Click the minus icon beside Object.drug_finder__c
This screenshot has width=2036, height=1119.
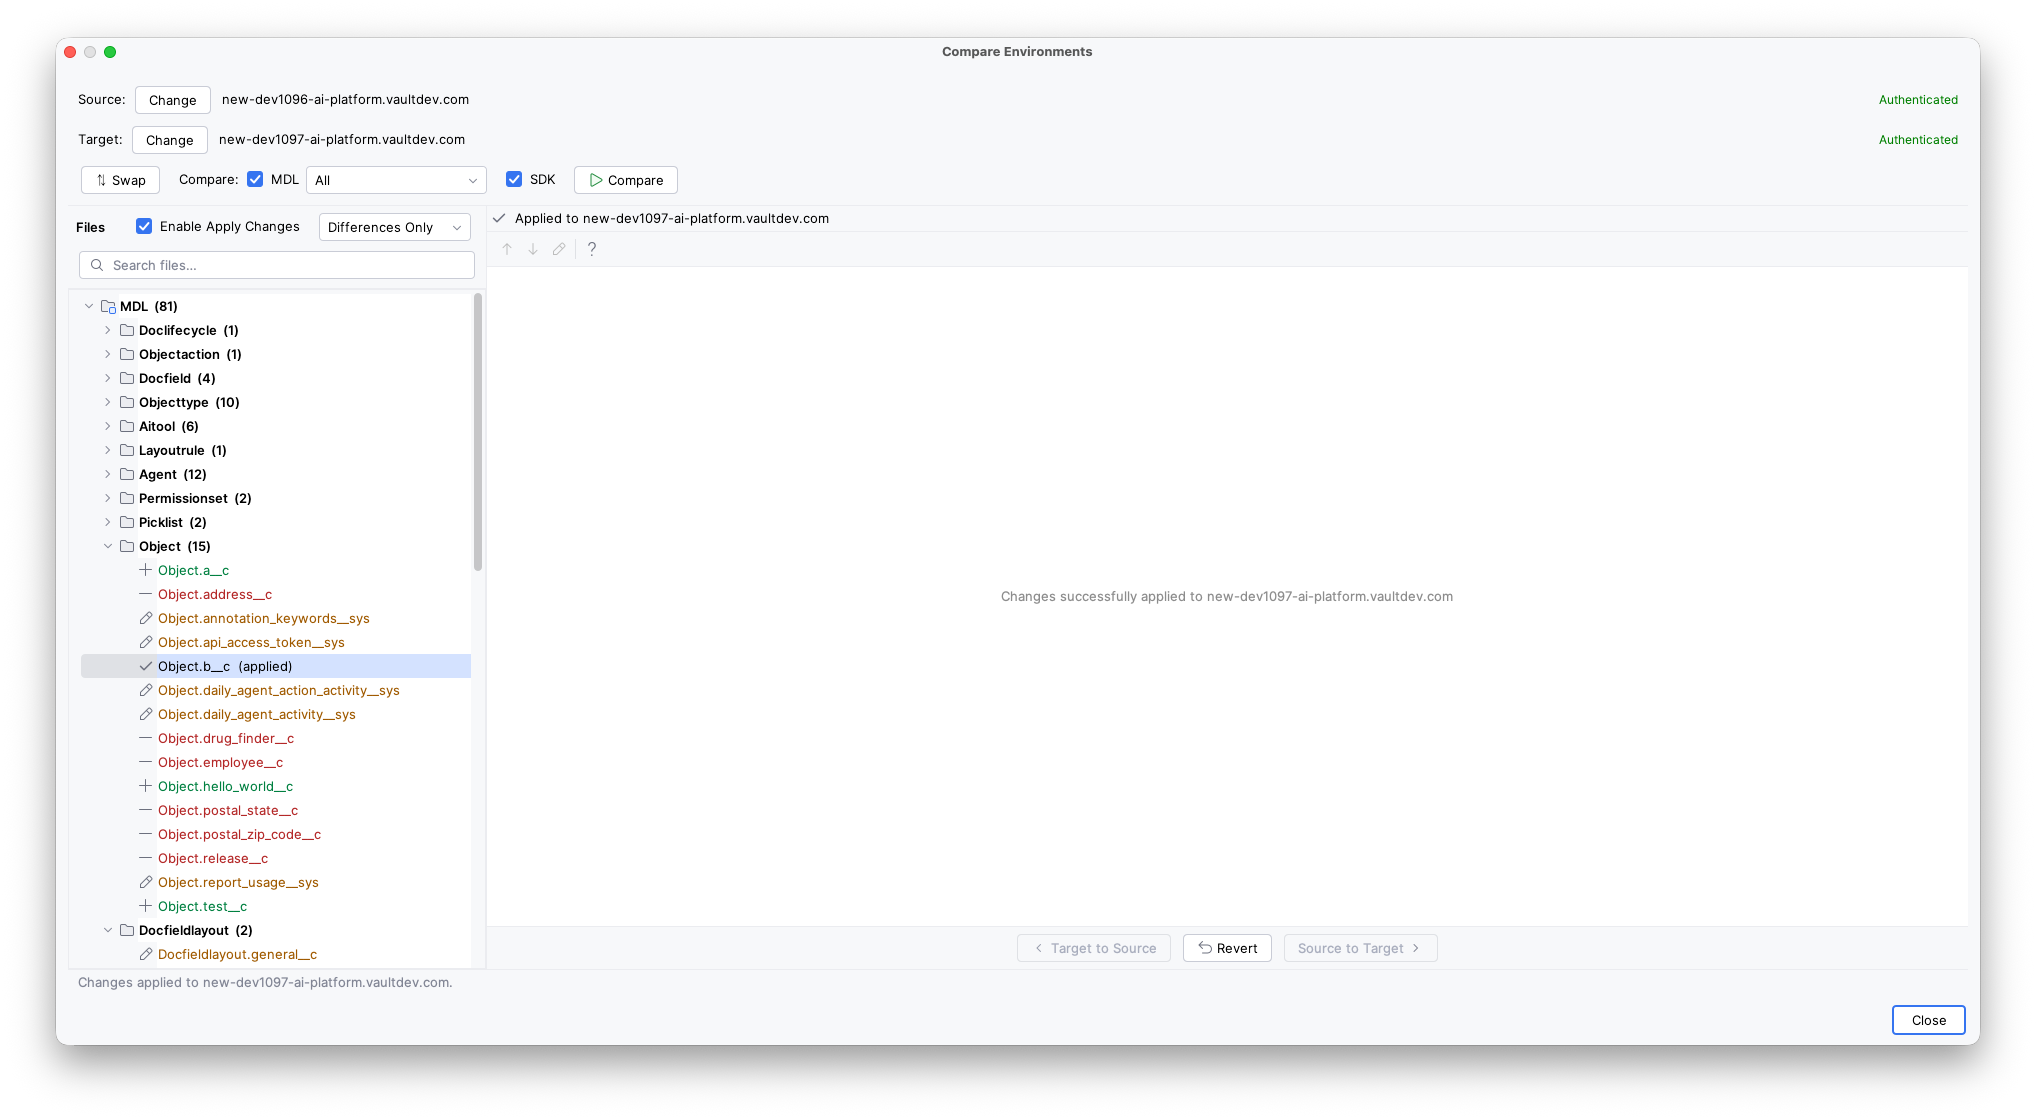coord(146,738)
